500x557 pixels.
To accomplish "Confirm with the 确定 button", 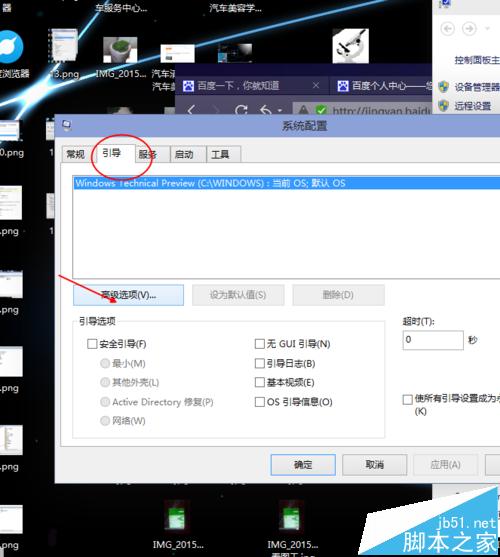I will pyautogui.click(x=303, y=465).
